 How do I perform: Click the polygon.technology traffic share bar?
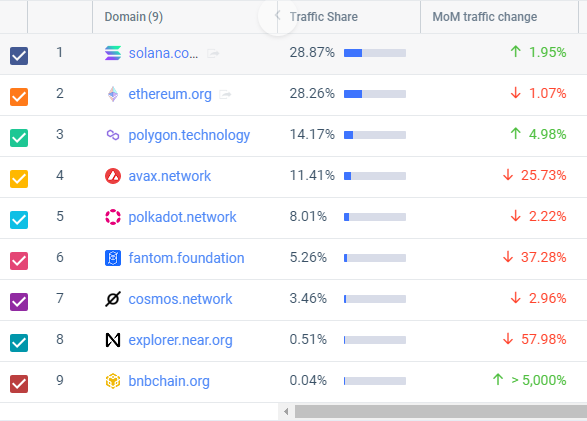[375, 135]
